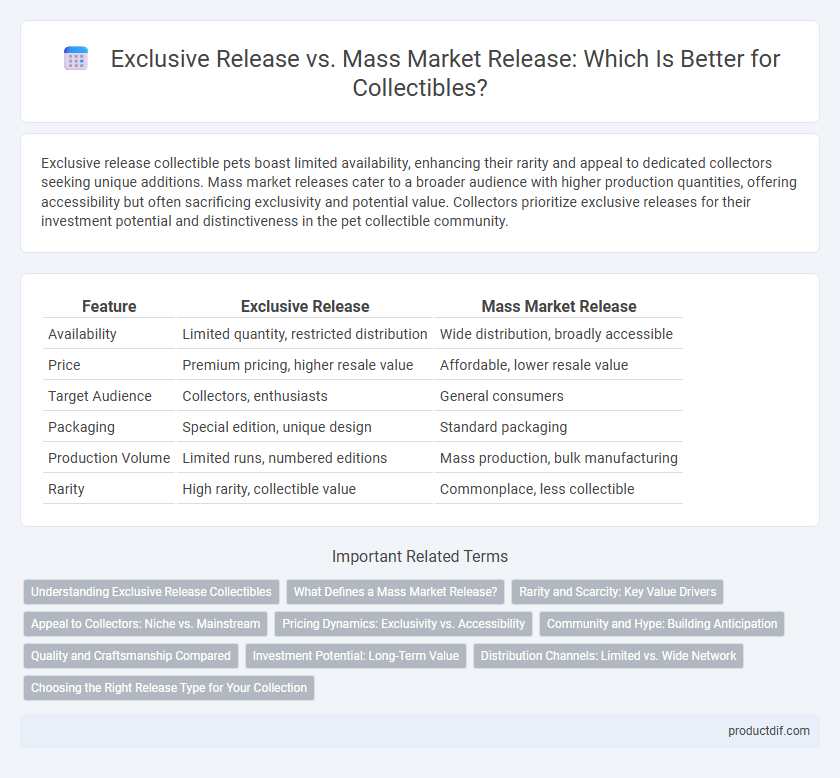Open 'Choosing the Right Release Type' tag
This screenshot has width=840, height=778.
pos(169,688)
